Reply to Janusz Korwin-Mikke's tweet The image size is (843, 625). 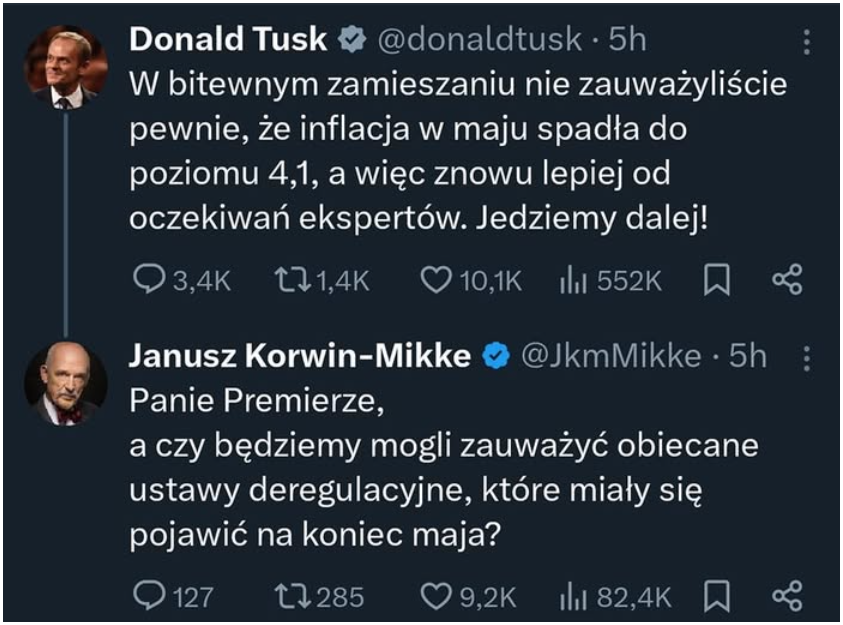150,597
